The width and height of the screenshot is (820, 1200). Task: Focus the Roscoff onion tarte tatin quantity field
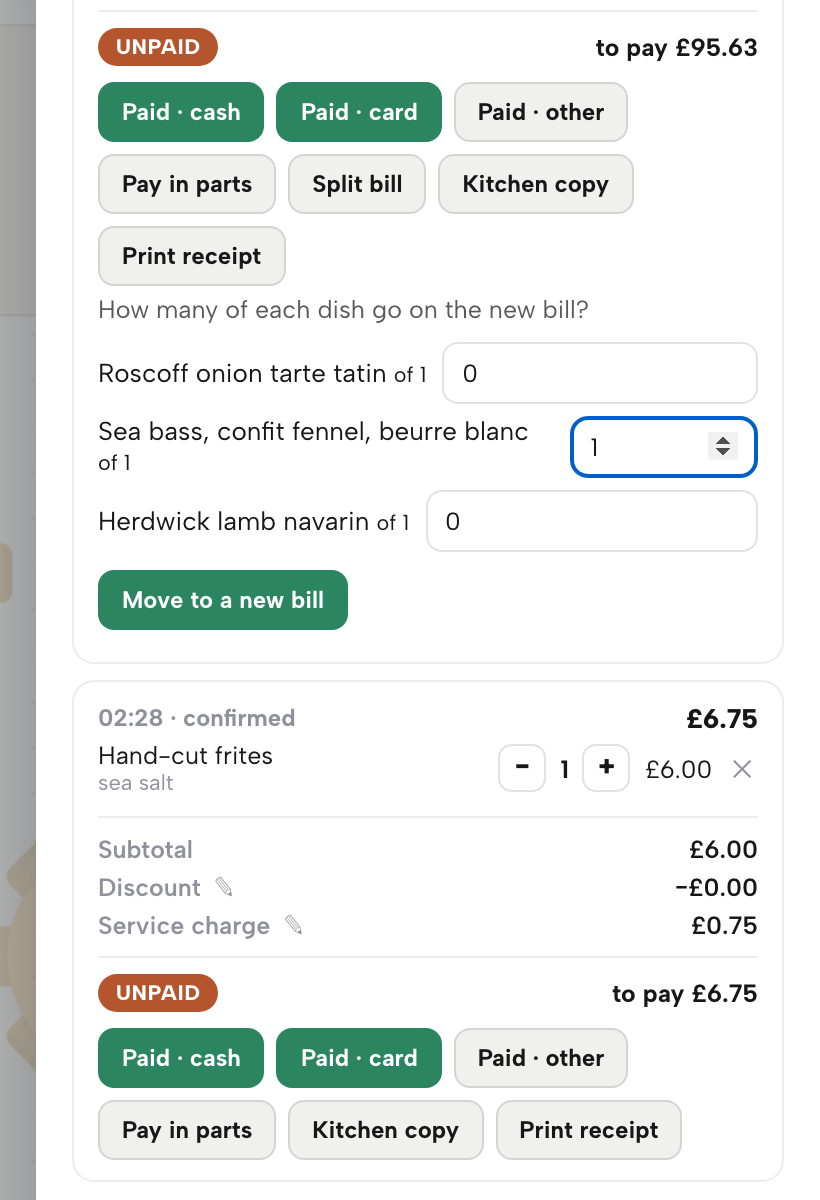click(x=600, y=373)
